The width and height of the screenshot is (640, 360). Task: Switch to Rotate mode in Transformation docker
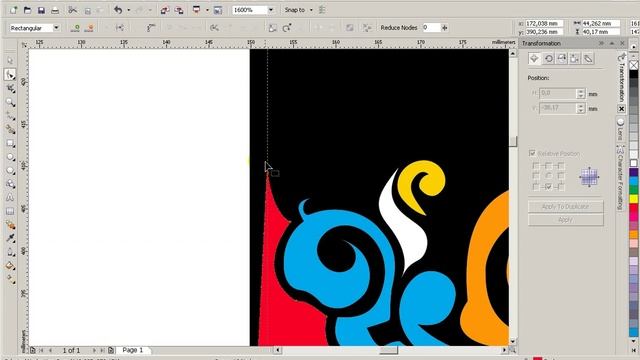[549, 59]
